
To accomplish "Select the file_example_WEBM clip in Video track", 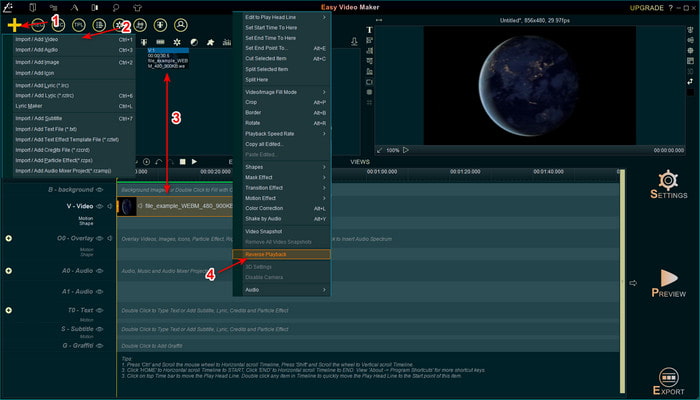I will pos(175,206).
